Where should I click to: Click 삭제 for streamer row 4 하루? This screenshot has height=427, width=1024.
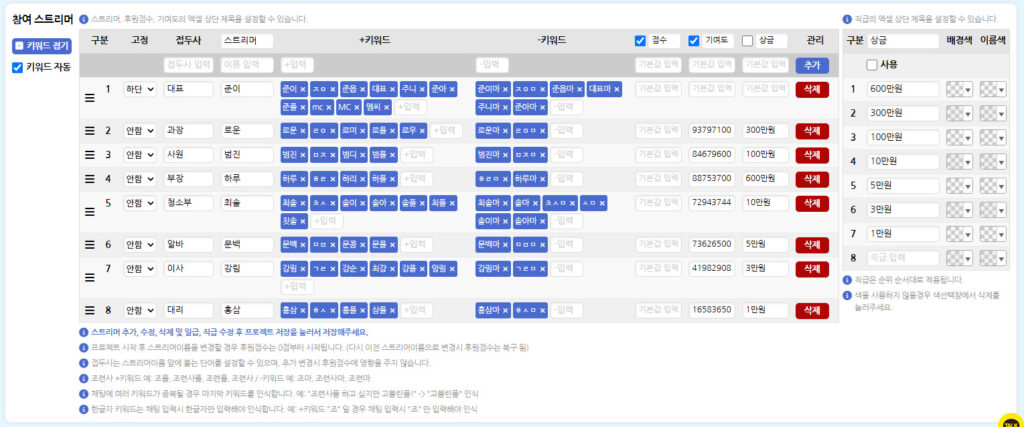[x=812, y=178]
